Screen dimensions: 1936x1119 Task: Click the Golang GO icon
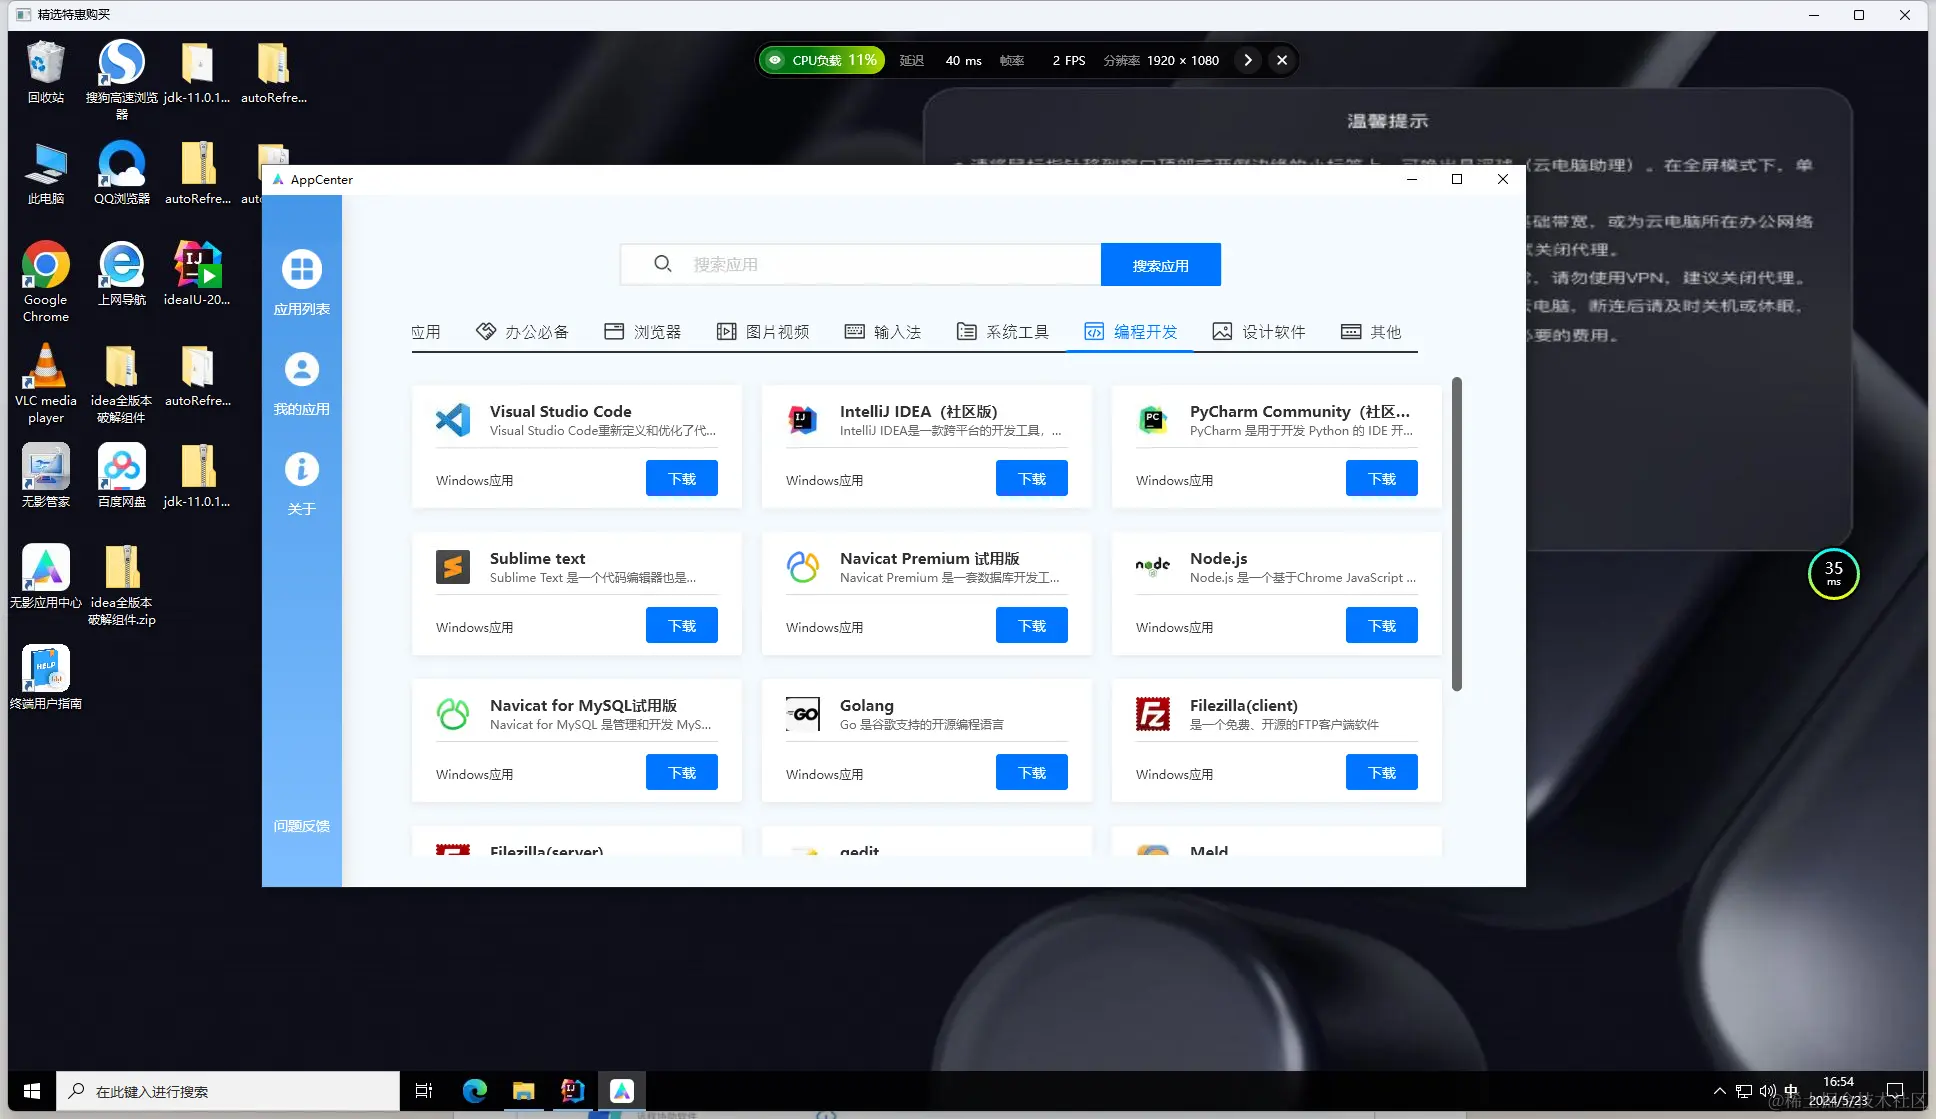point(803,713)
